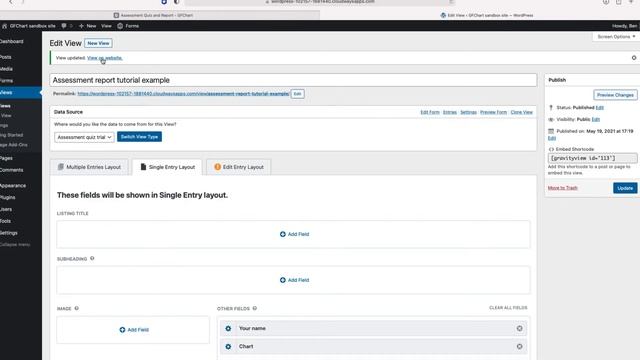
Task: Follow the View on website link
Action: [104, 58]
